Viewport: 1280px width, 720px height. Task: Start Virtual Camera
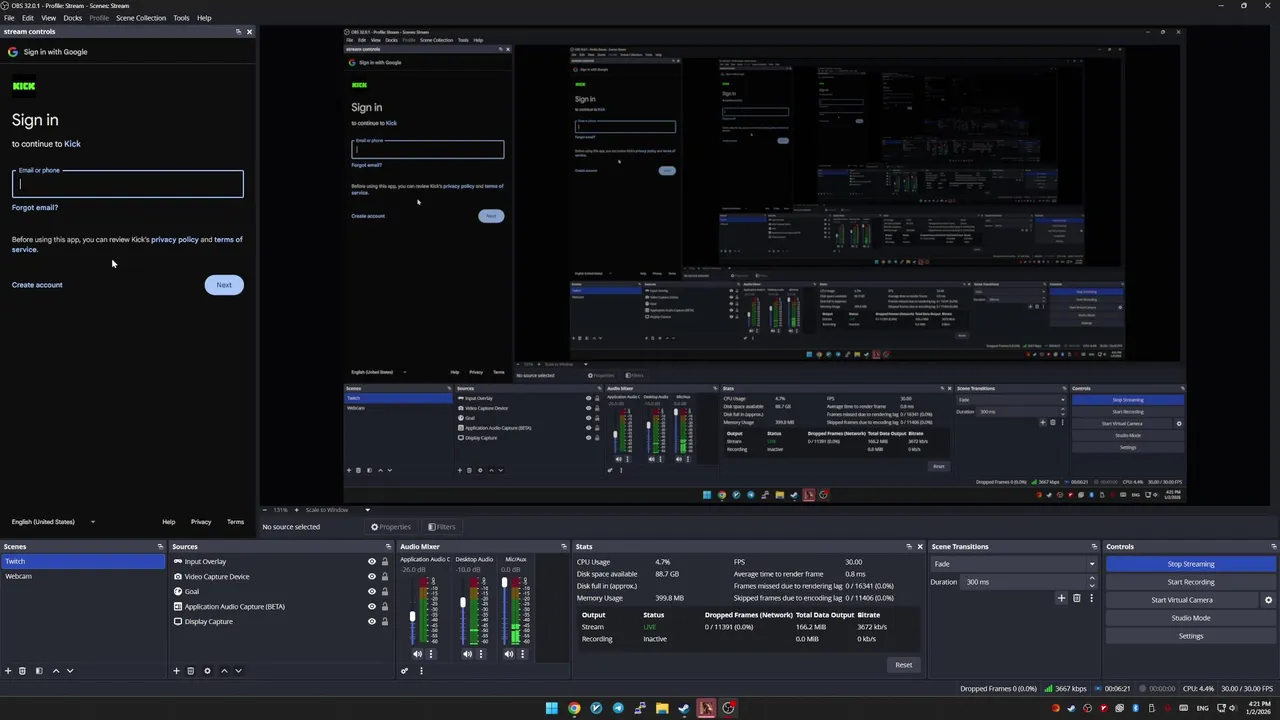point(1182,600)
